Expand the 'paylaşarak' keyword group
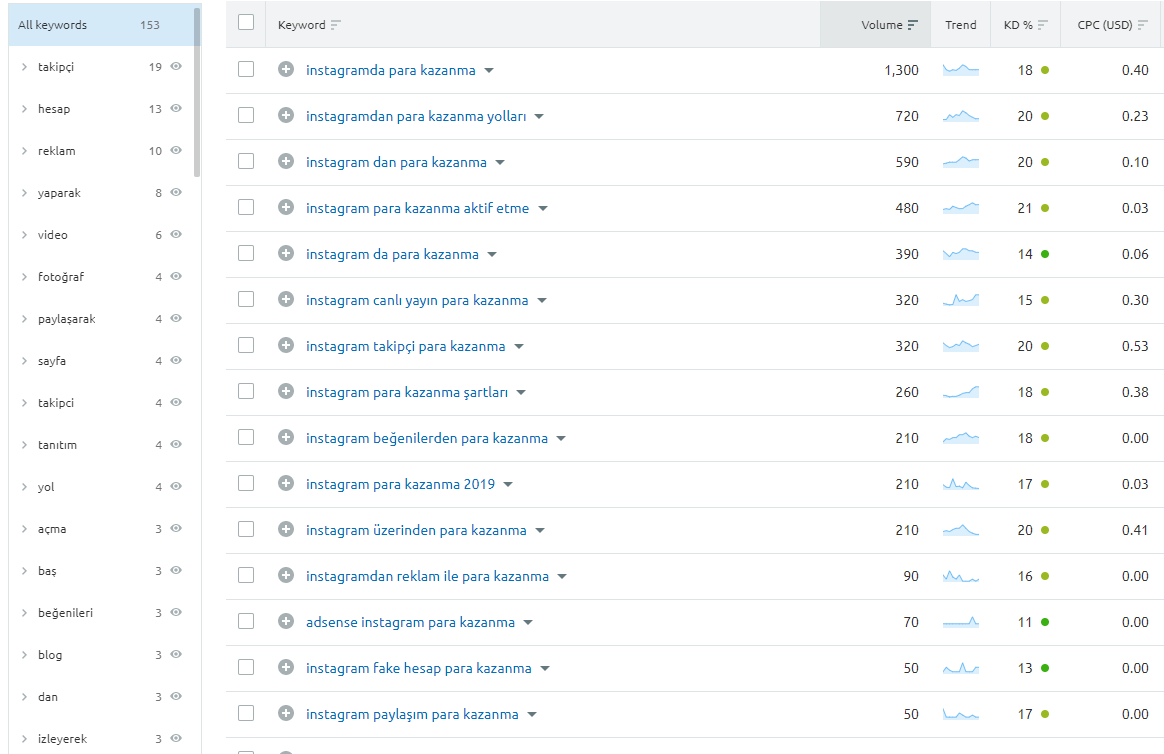Image resolution: width=1164 pixels, height=754 pixels. [x=24, y=318]
